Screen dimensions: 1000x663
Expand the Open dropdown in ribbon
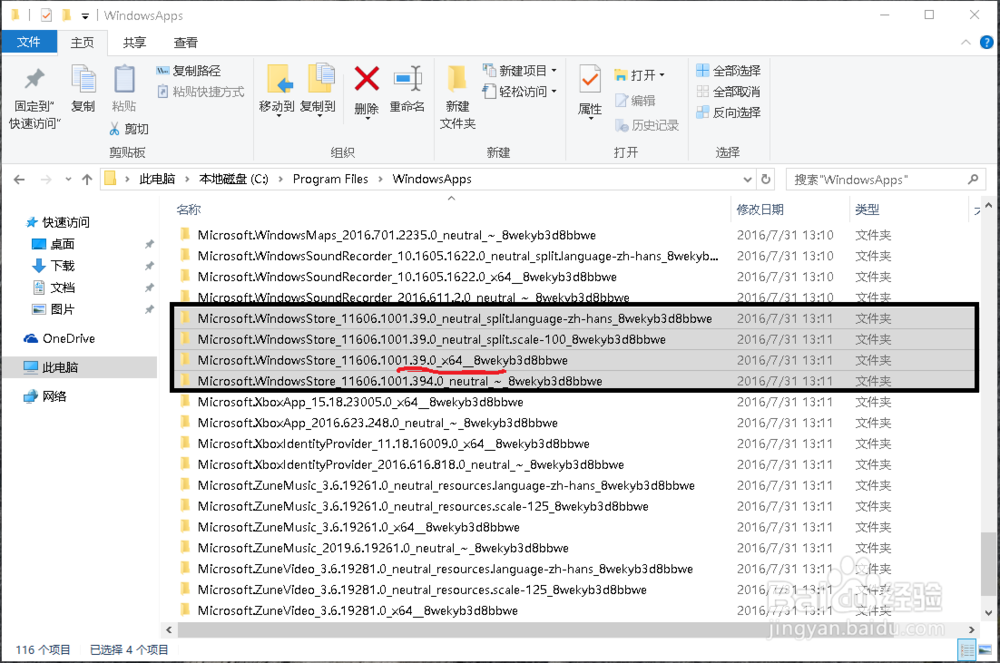pyautogui.click(x=640, y=75)
